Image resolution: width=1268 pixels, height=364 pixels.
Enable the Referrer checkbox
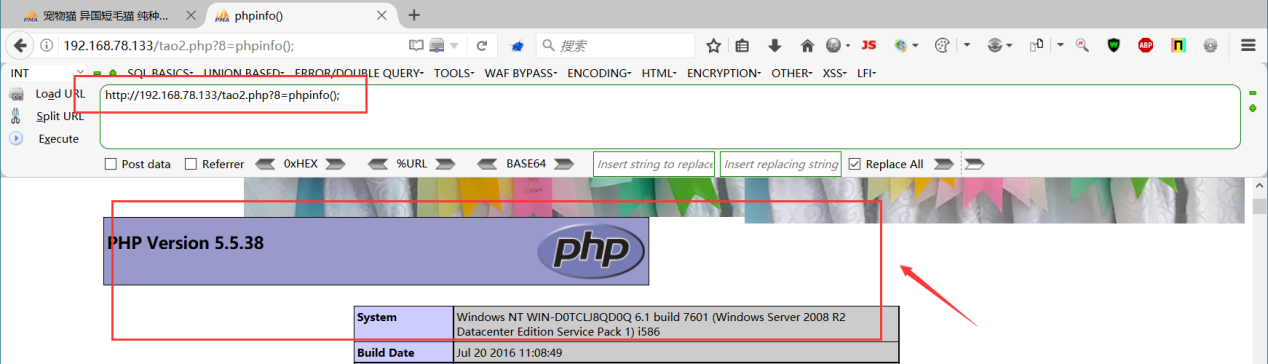click(191, 164)
